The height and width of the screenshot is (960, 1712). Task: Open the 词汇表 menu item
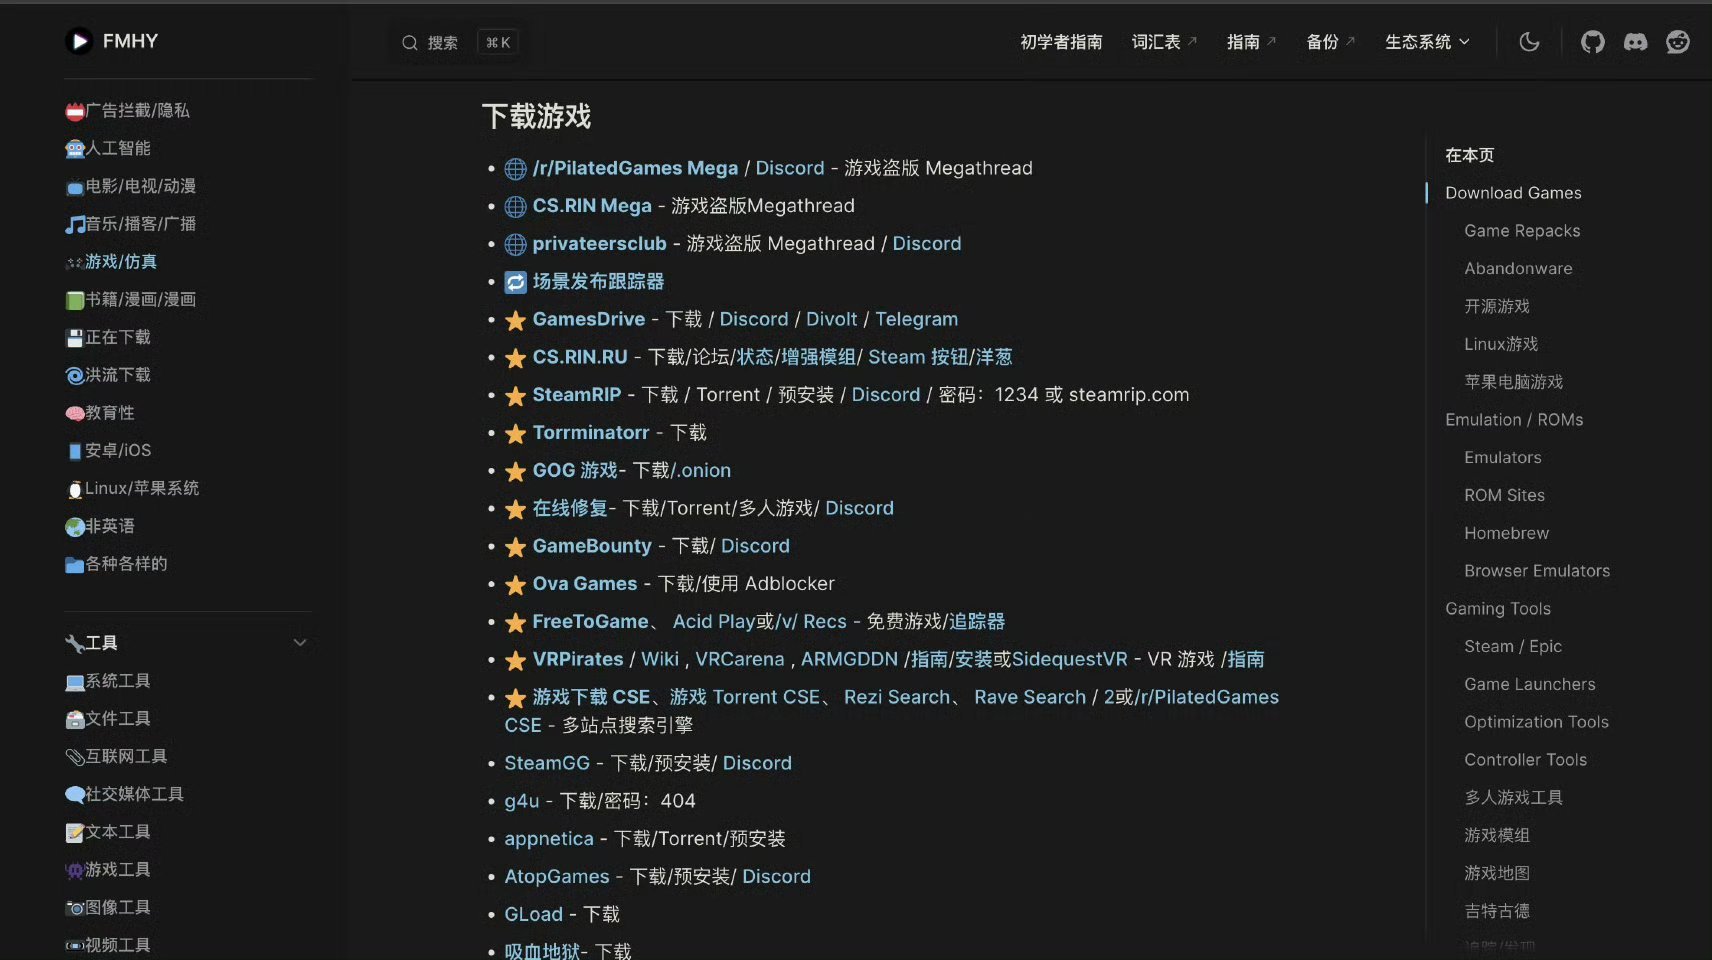(x=1164, y=42)
